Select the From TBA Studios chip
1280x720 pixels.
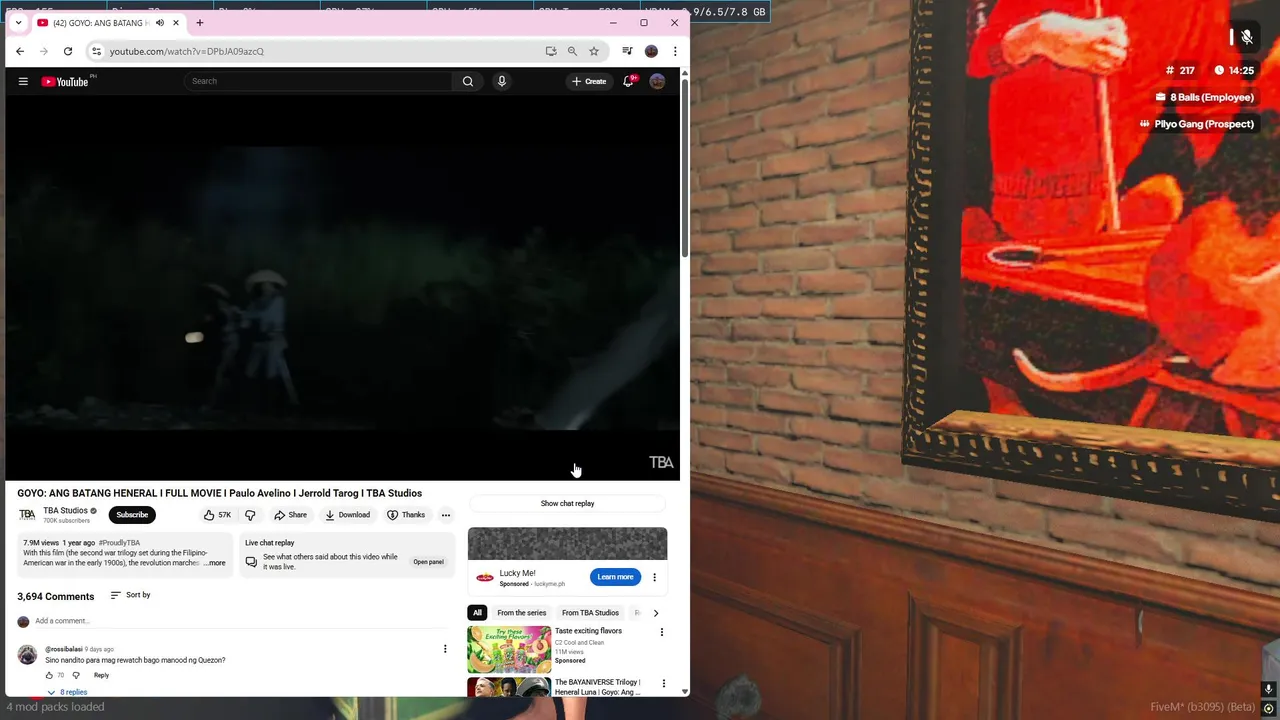[x=590, y=613]
